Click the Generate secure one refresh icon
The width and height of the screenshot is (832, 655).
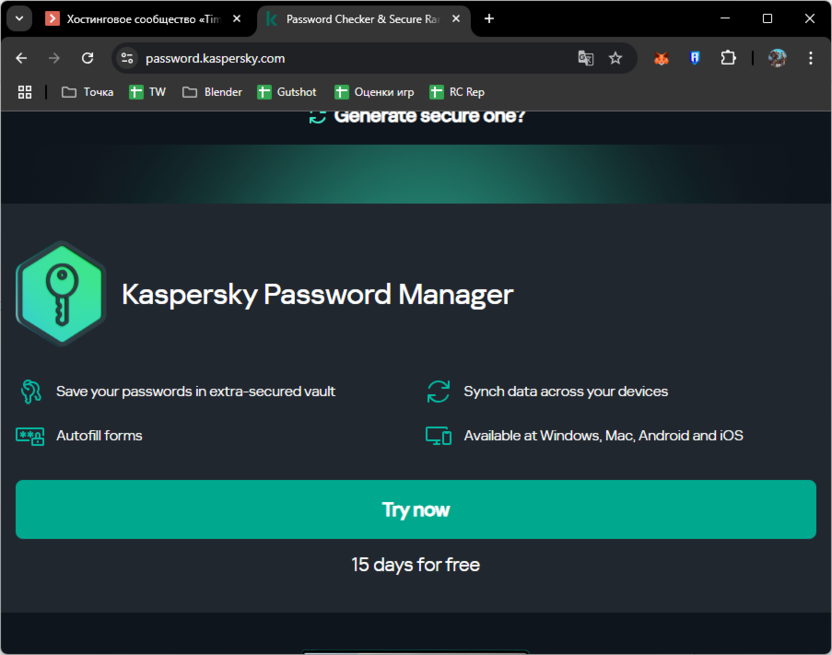click(x=318, y=116)
